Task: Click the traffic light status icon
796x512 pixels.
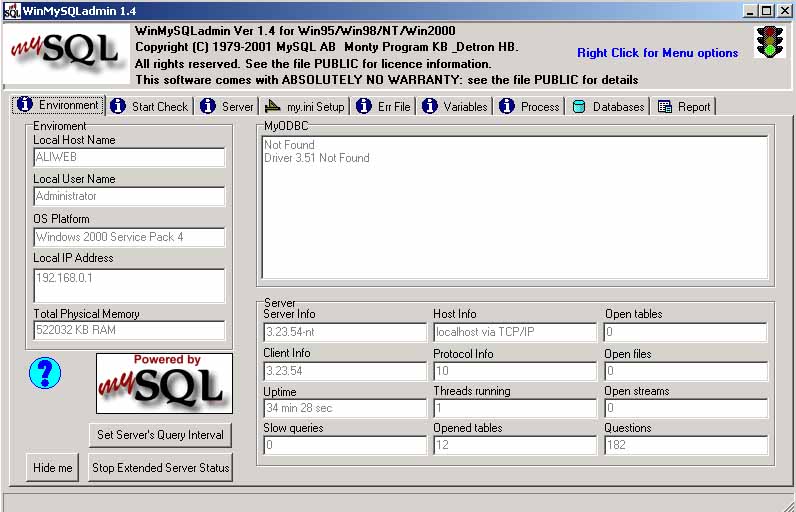Action: click(x=770, y=41)
